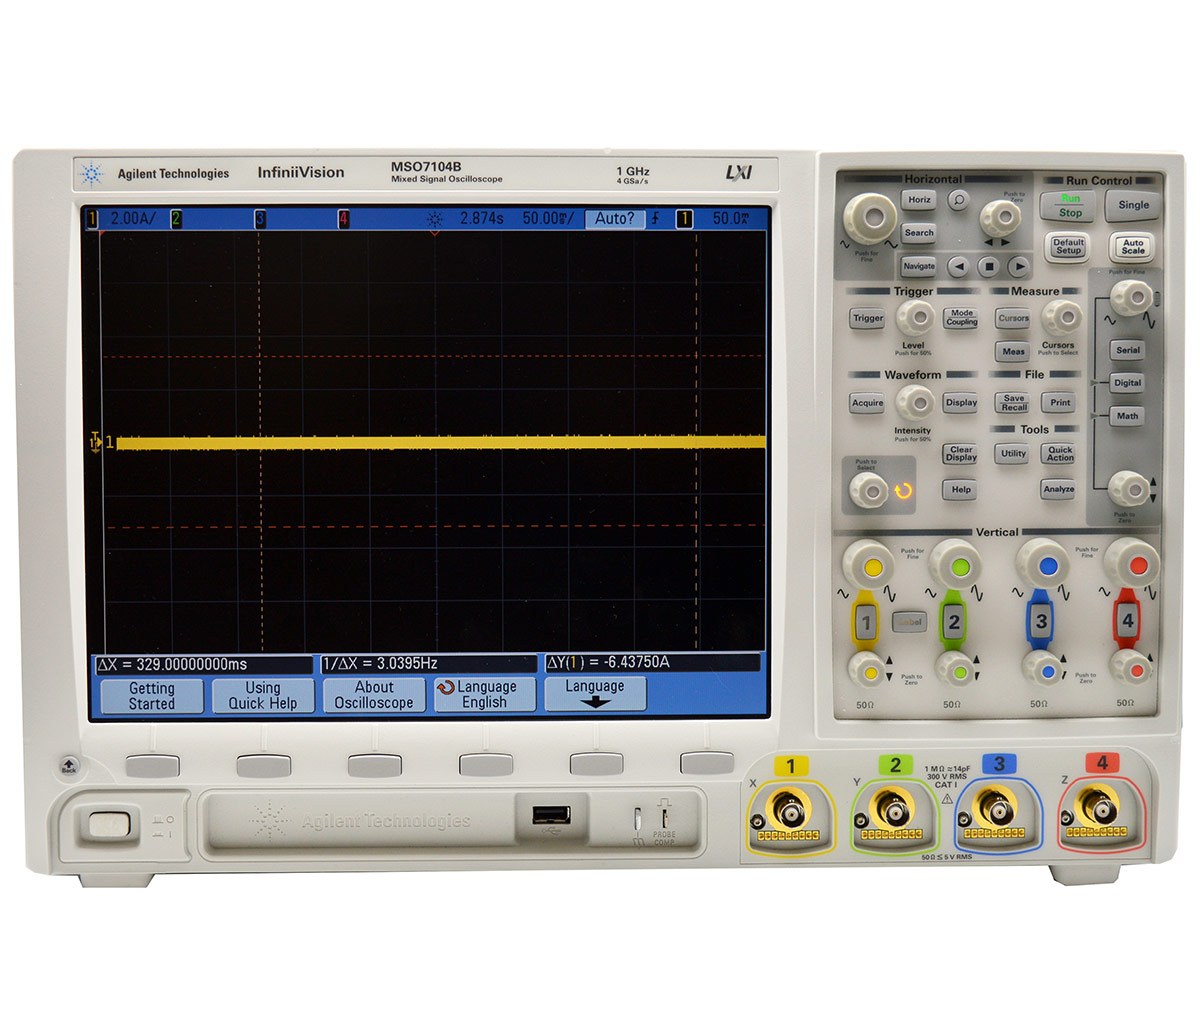
Task: Toggle channel 2 with the green button
Action: click(x=954, y=623)
